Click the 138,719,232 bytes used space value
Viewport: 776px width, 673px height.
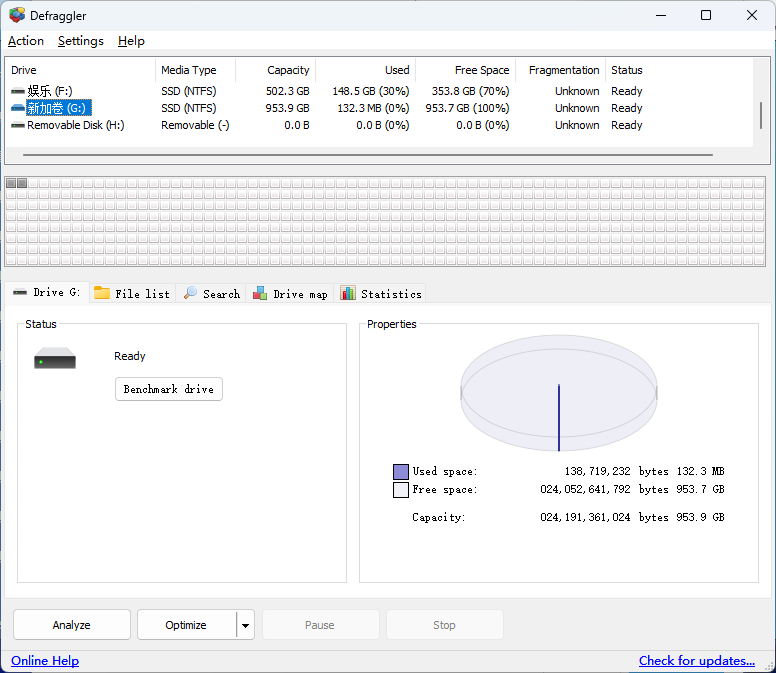(x=617, y=471)
